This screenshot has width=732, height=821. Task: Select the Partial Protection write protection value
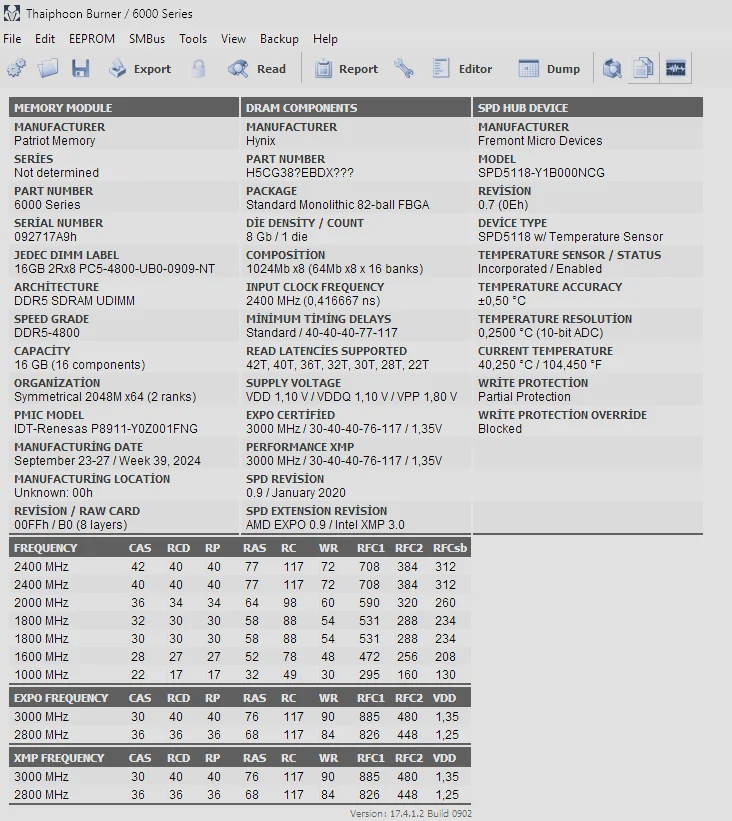click(524, 396)
